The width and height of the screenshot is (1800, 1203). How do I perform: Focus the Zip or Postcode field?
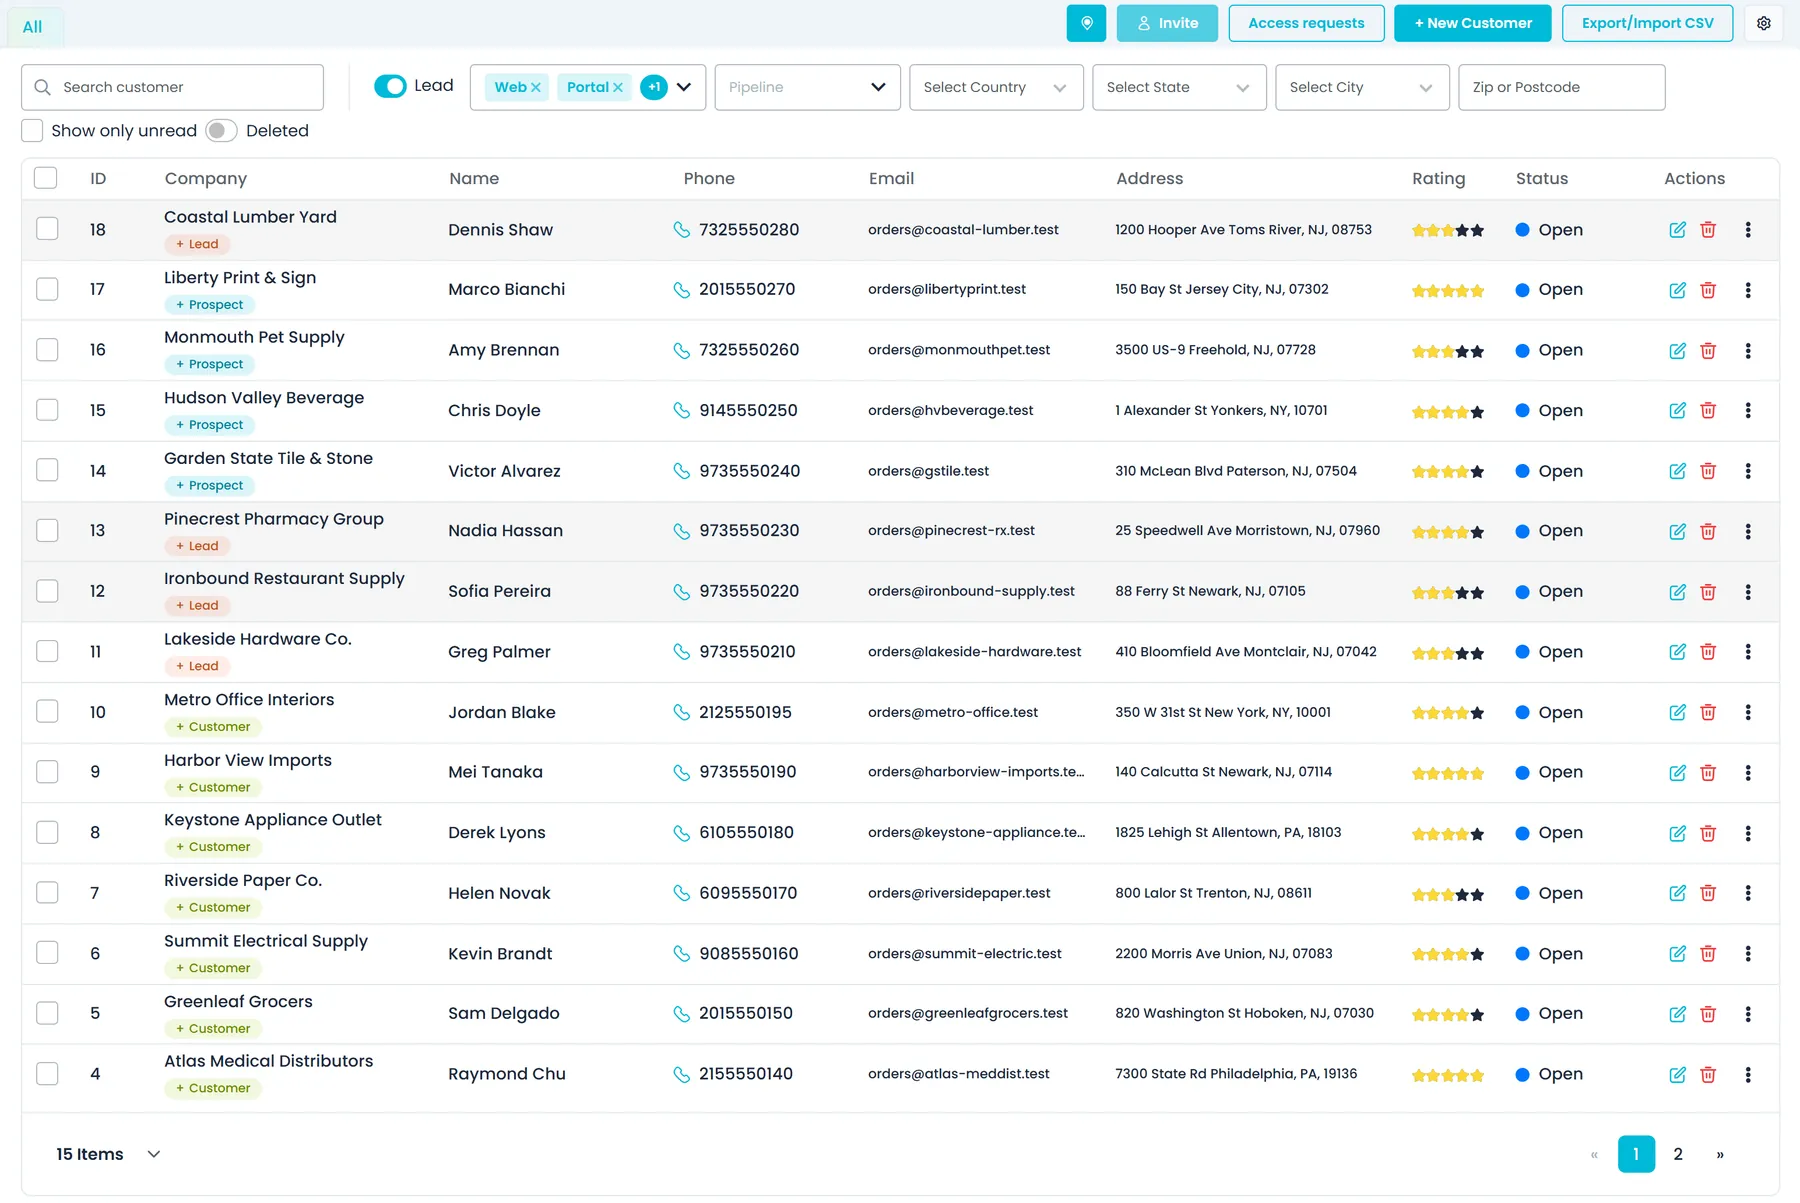(1562, 87)
